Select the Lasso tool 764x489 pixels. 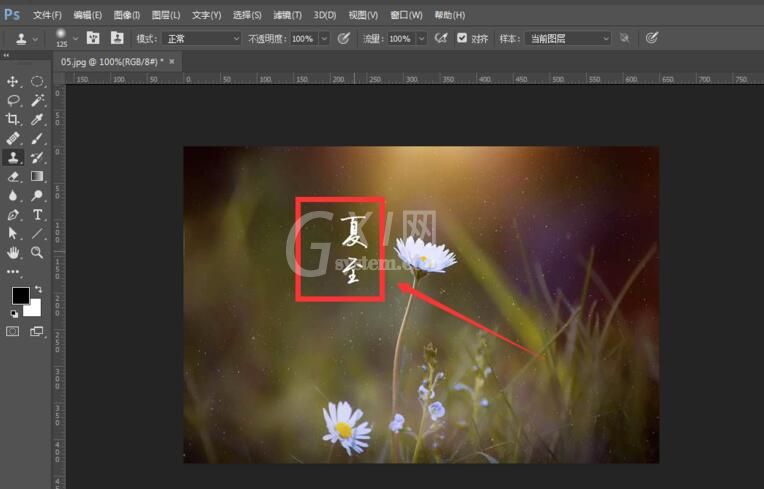point(13,100)
